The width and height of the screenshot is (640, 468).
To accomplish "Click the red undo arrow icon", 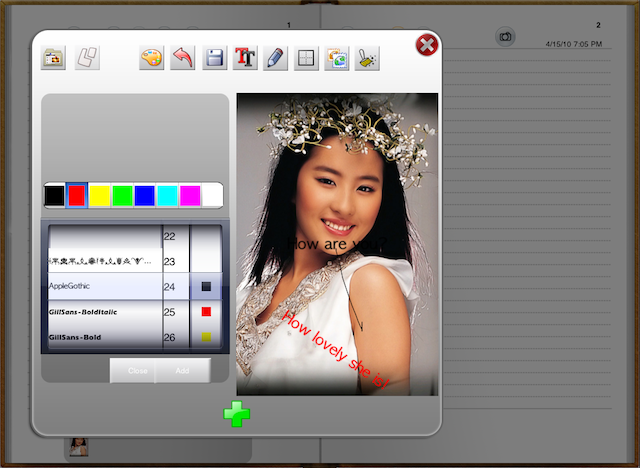I will click(182, 58).
